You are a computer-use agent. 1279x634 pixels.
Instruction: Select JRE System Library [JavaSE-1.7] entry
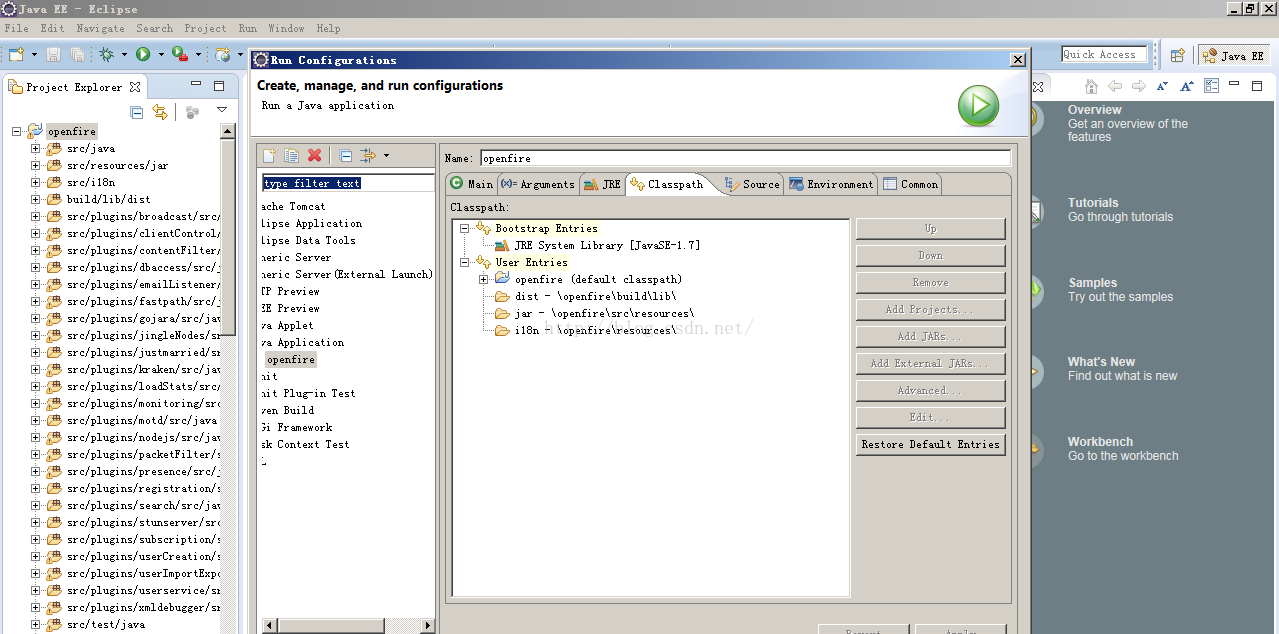click(597, 245)
